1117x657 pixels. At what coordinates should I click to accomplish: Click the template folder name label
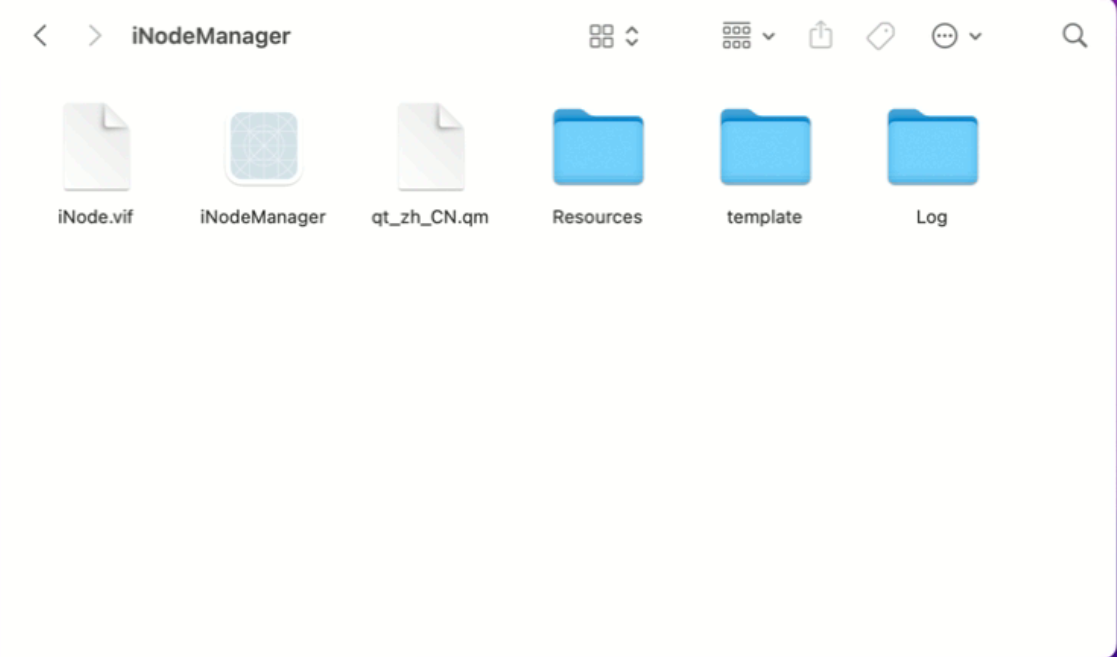[764, 217]
